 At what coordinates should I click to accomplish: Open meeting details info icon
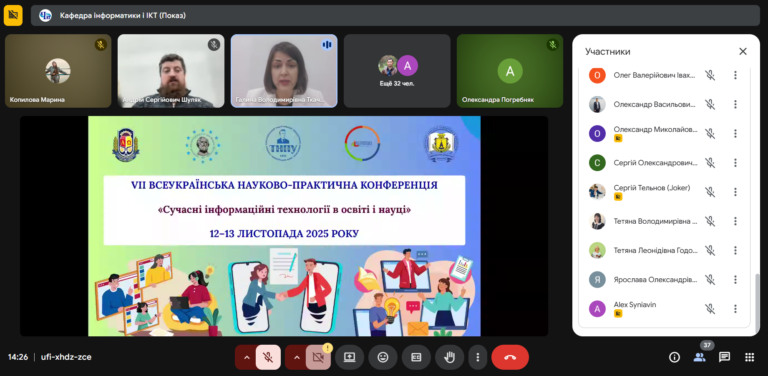coord(674,357)
